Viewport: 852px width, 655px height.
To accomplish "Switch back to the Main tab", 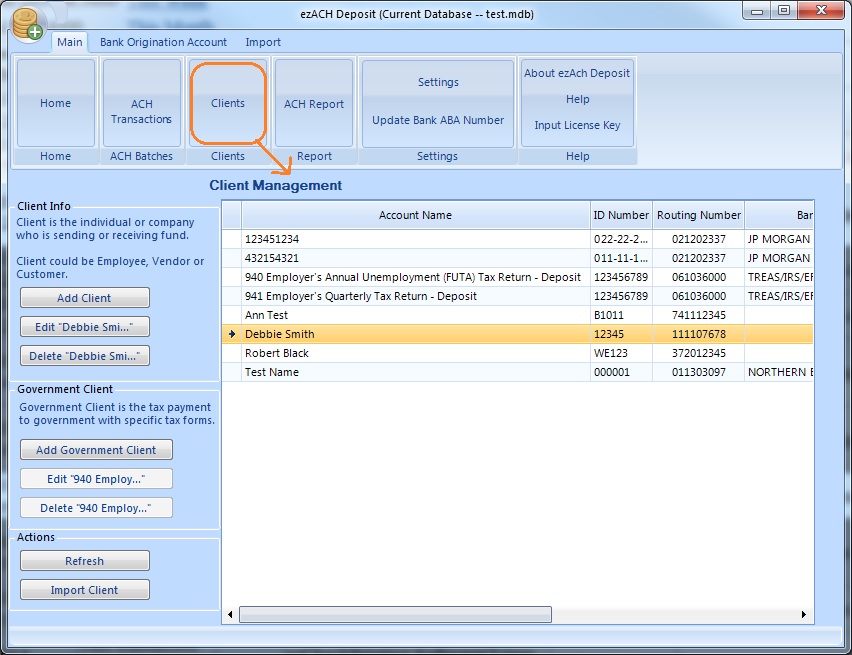I will 69,42.
